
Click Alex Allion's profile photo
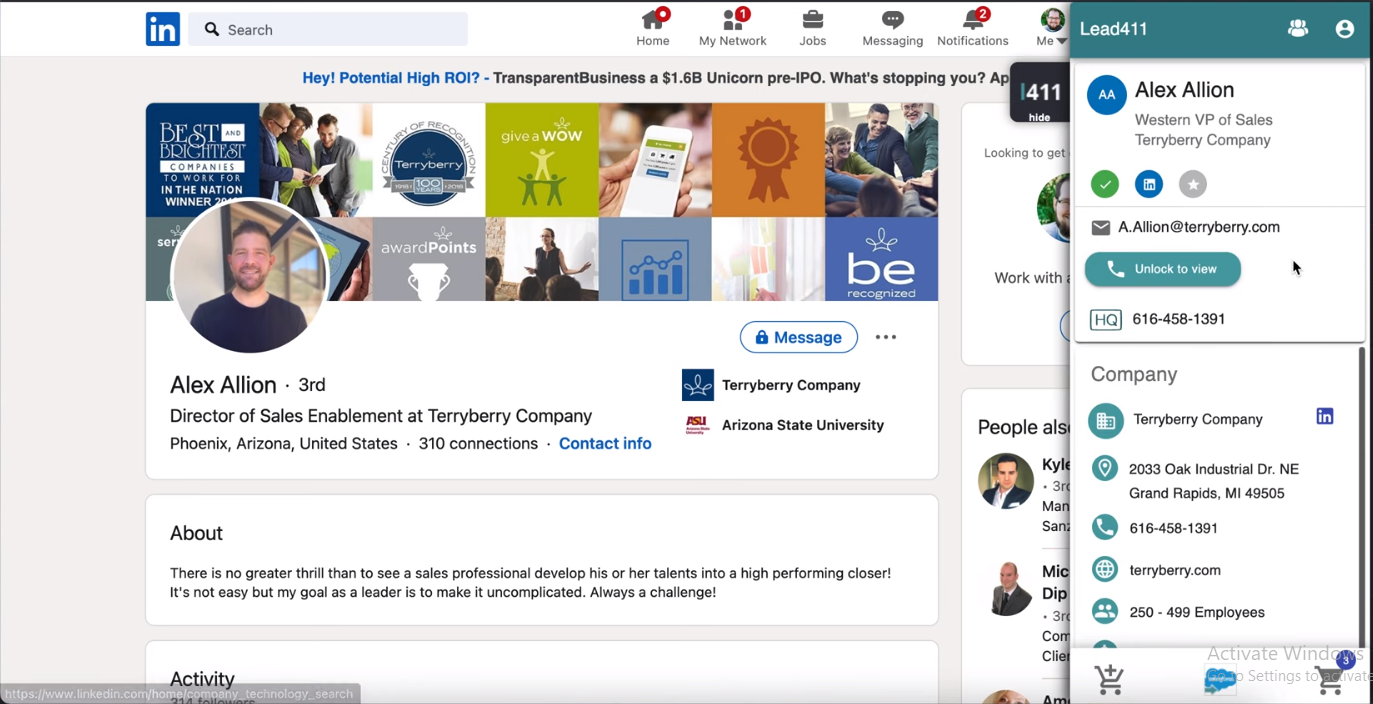tap(249, 275)
